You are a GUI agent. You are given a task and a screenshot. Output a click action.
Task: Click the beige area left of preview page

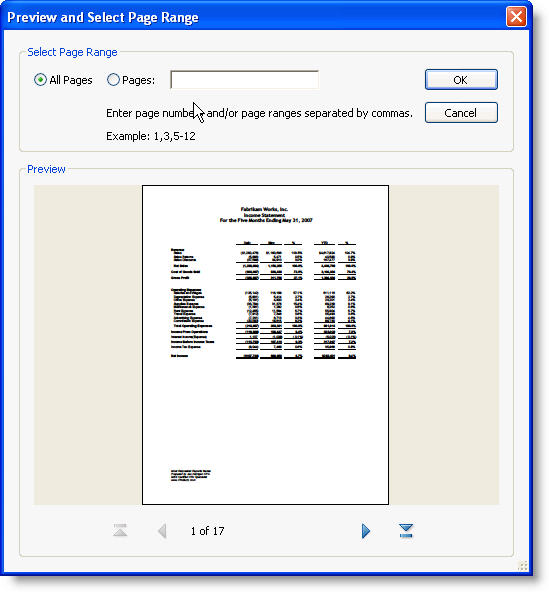(88, 345)
